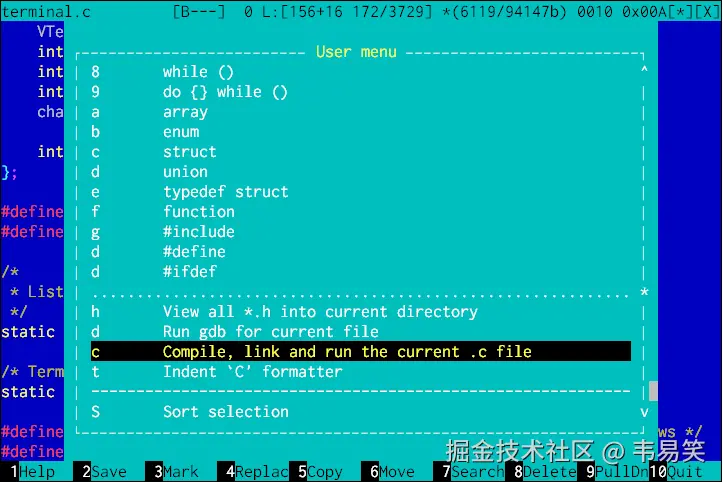Activate the 6Move function key
The width and height of the screenshot is (723, 482).
click(392, 472)
